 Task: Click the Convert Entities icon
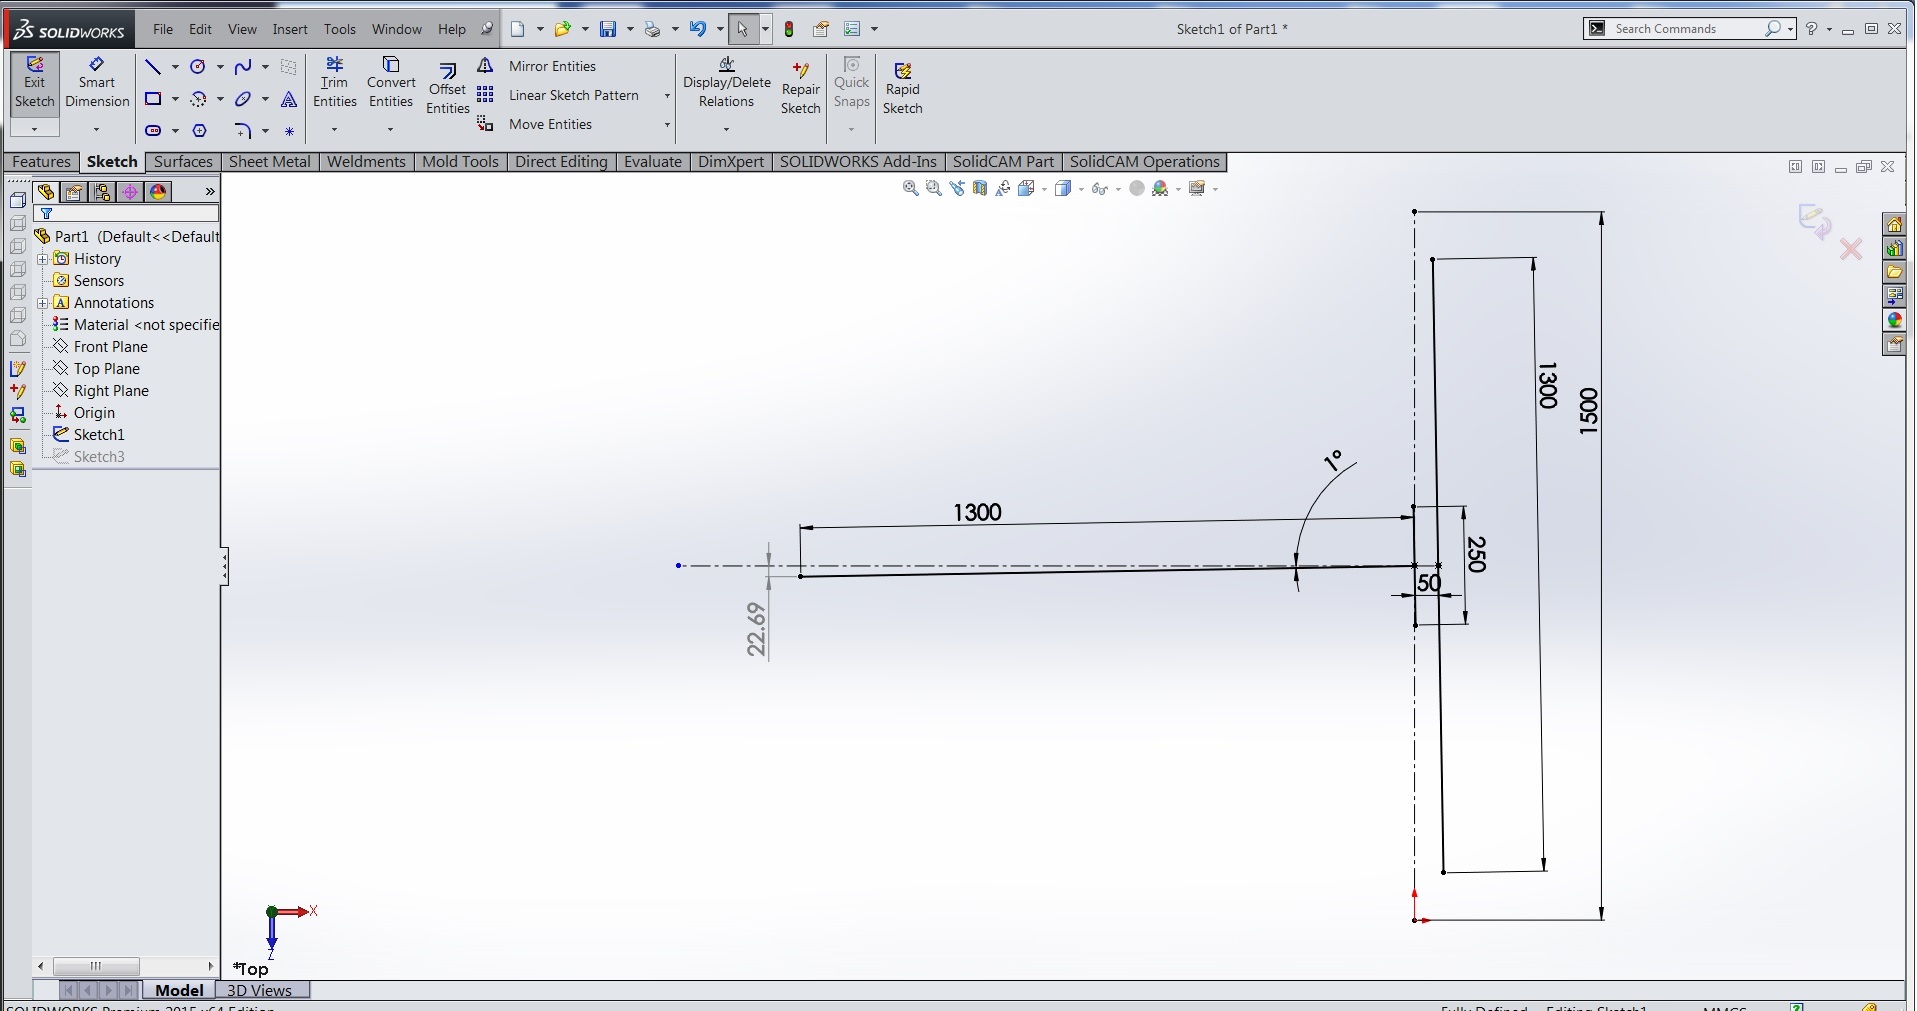tap(391, 83)
